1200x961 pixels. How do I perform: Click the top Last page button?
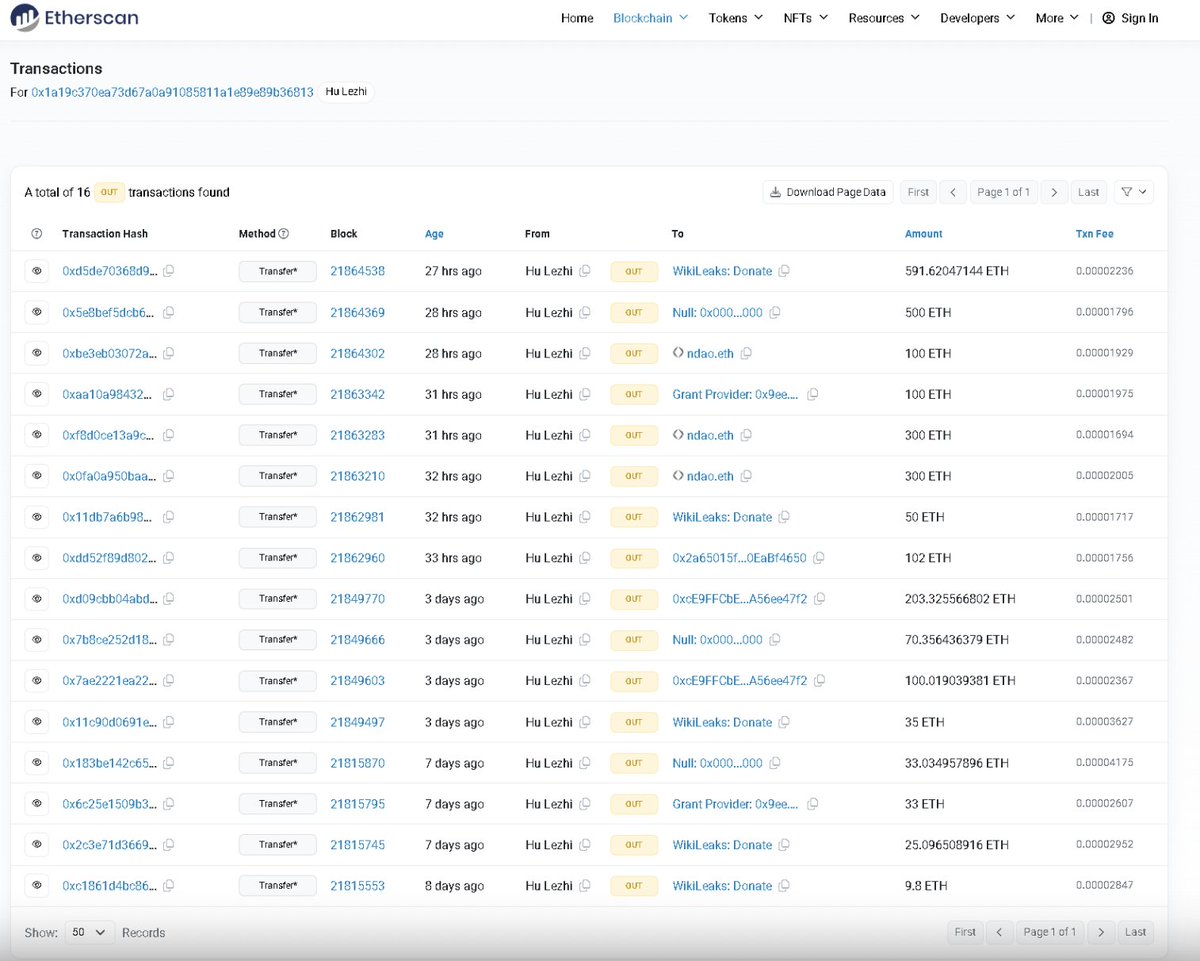[x=1089, y=192]
